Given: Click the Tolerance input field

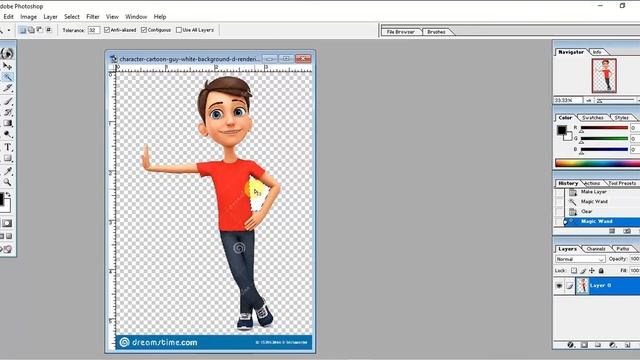Looking at the screenshot, I should tap(93, 30).
